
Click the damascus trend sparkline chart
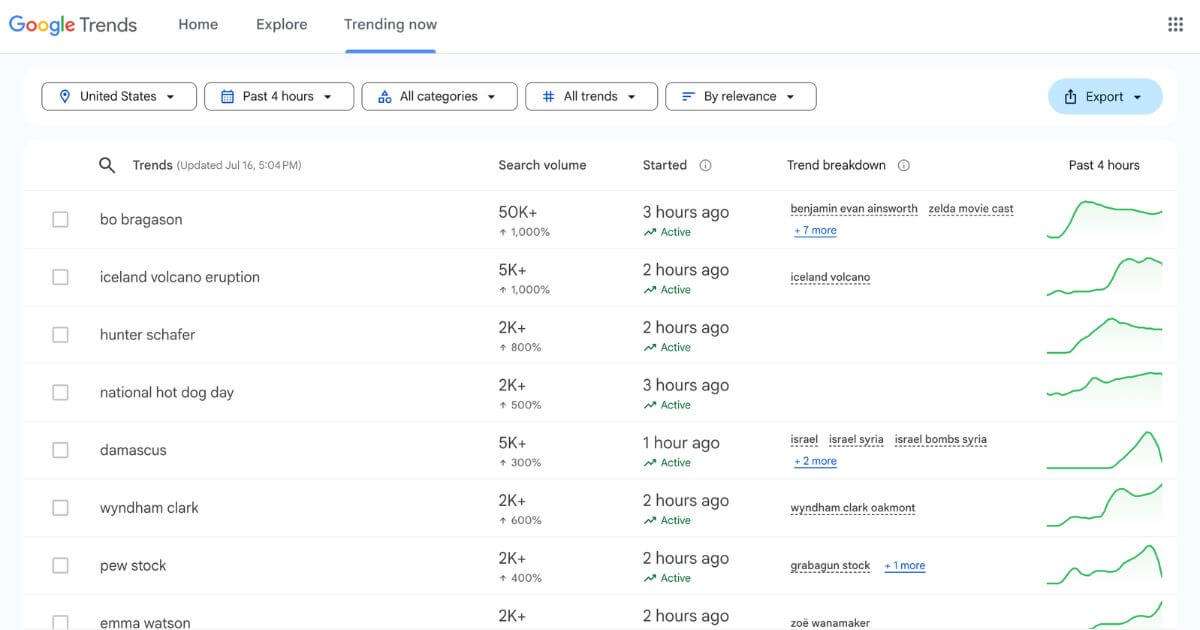(1104, 449)
